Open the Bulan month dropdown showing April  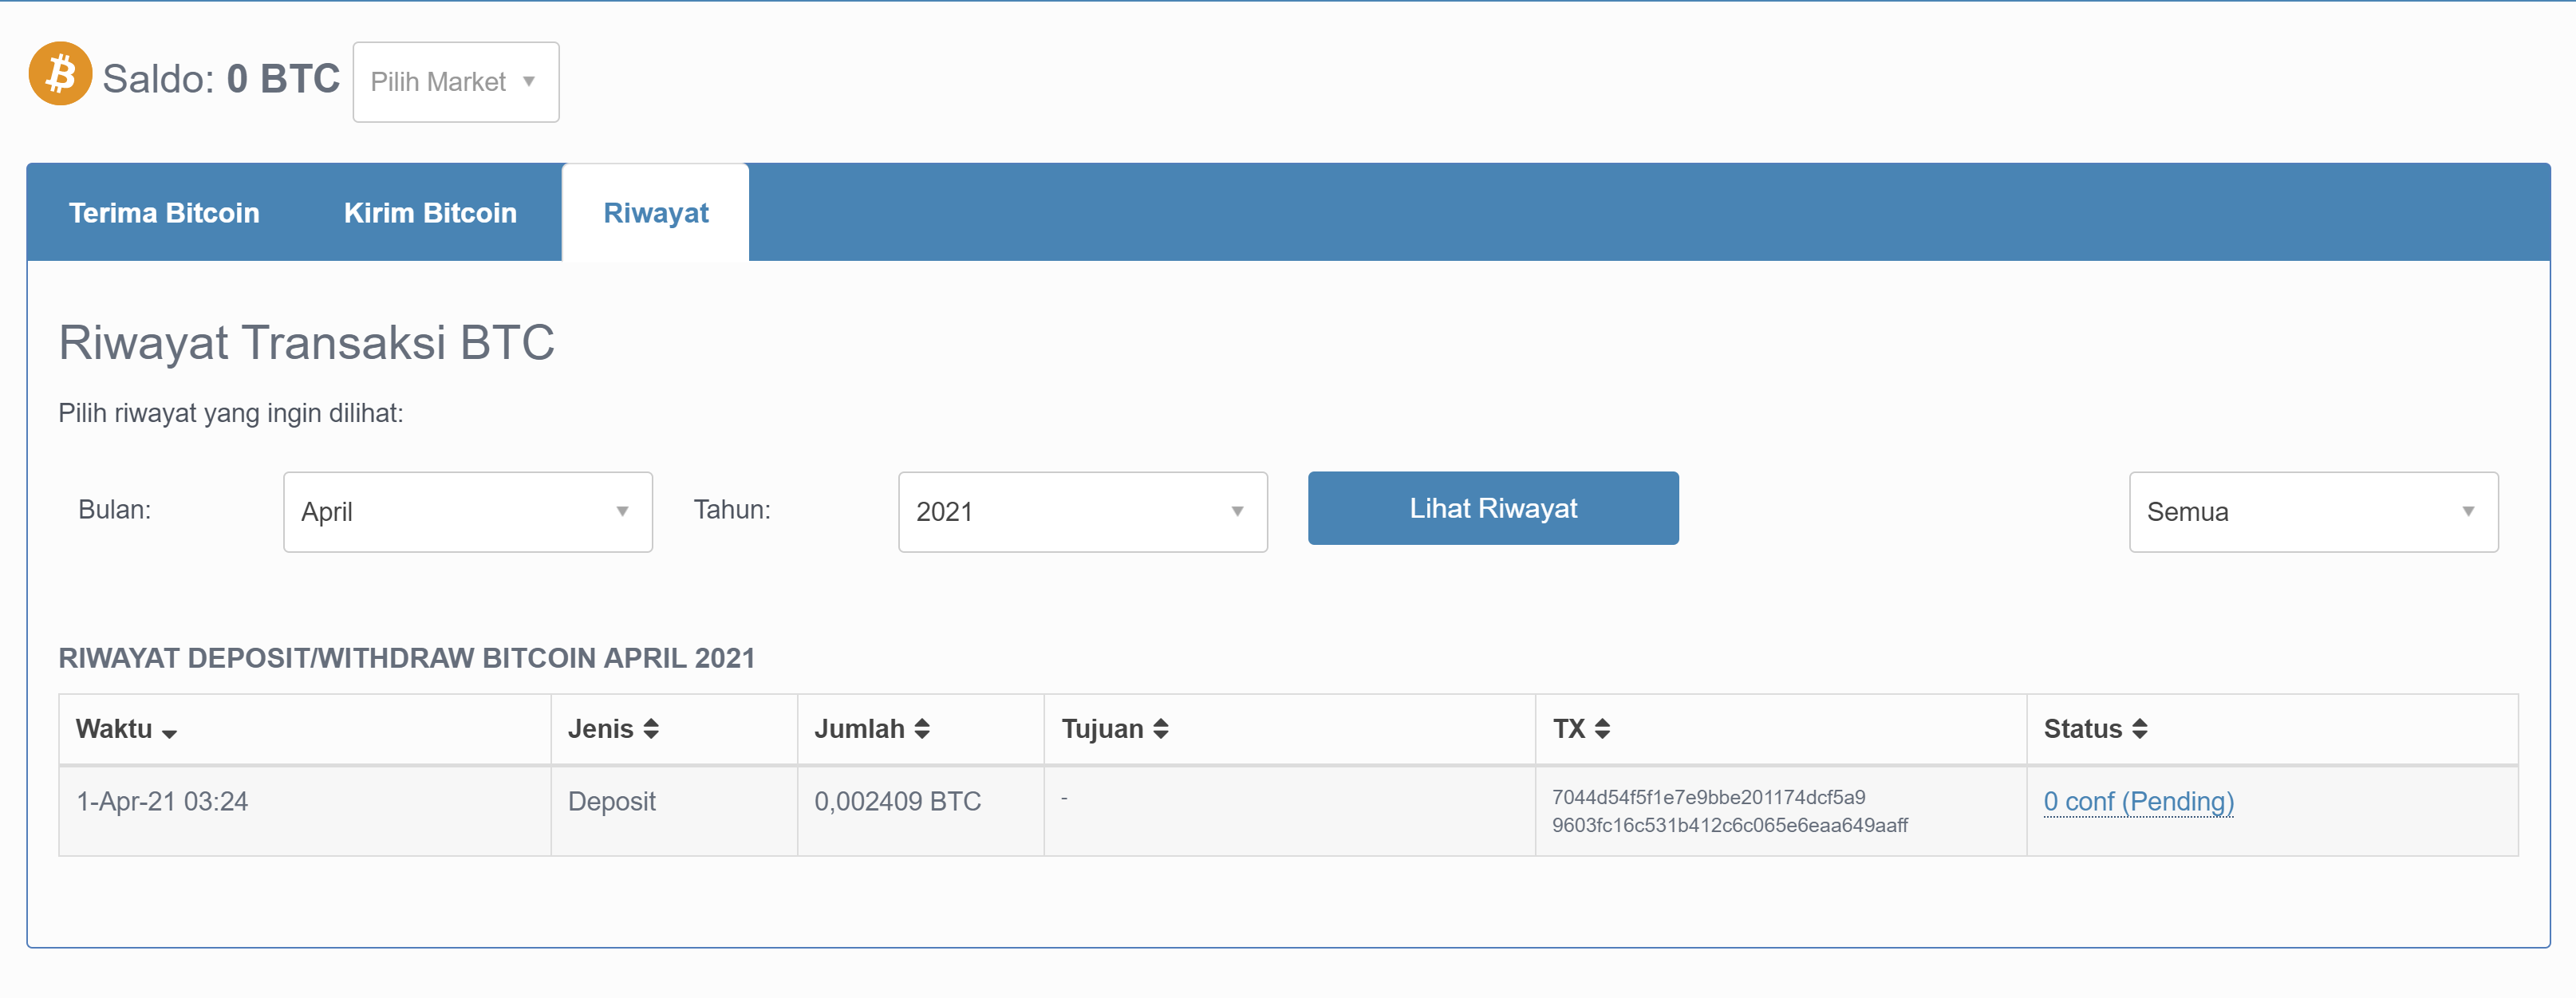pyautogui.click(x=468, y=512)
